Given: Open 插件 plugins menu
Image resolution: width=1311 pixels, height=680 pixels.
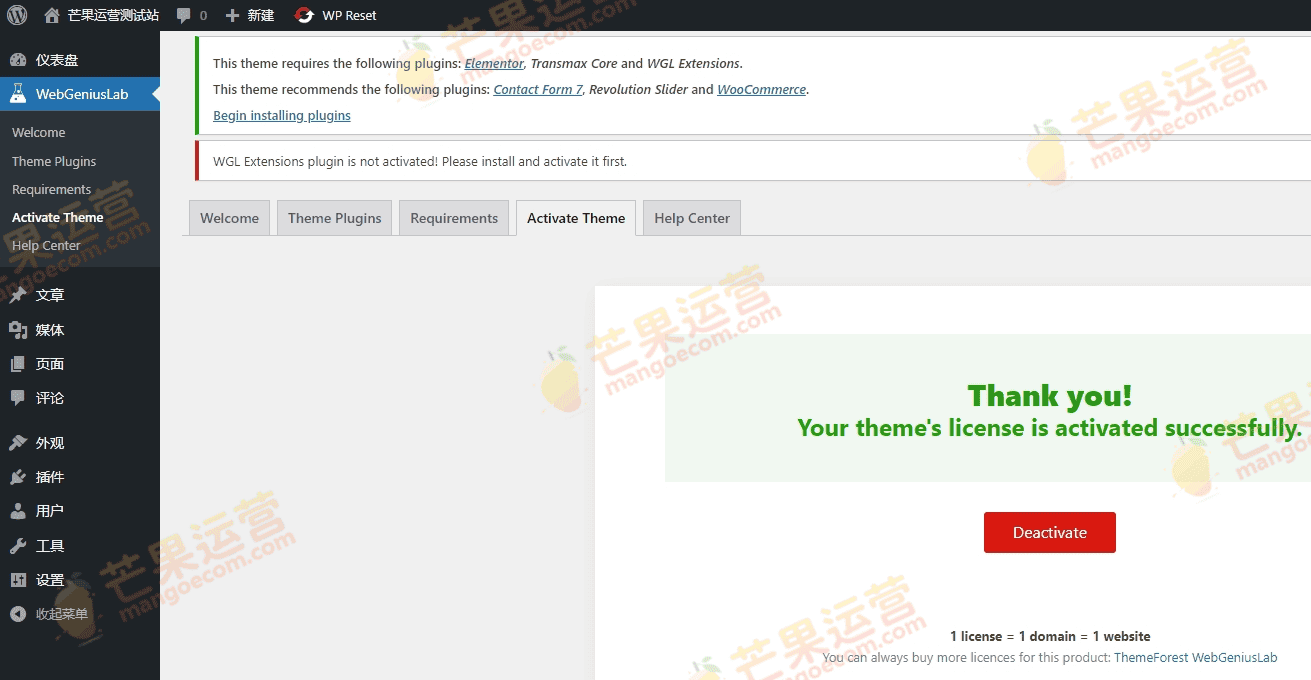Looking at the screenshot, I should 50,477.
